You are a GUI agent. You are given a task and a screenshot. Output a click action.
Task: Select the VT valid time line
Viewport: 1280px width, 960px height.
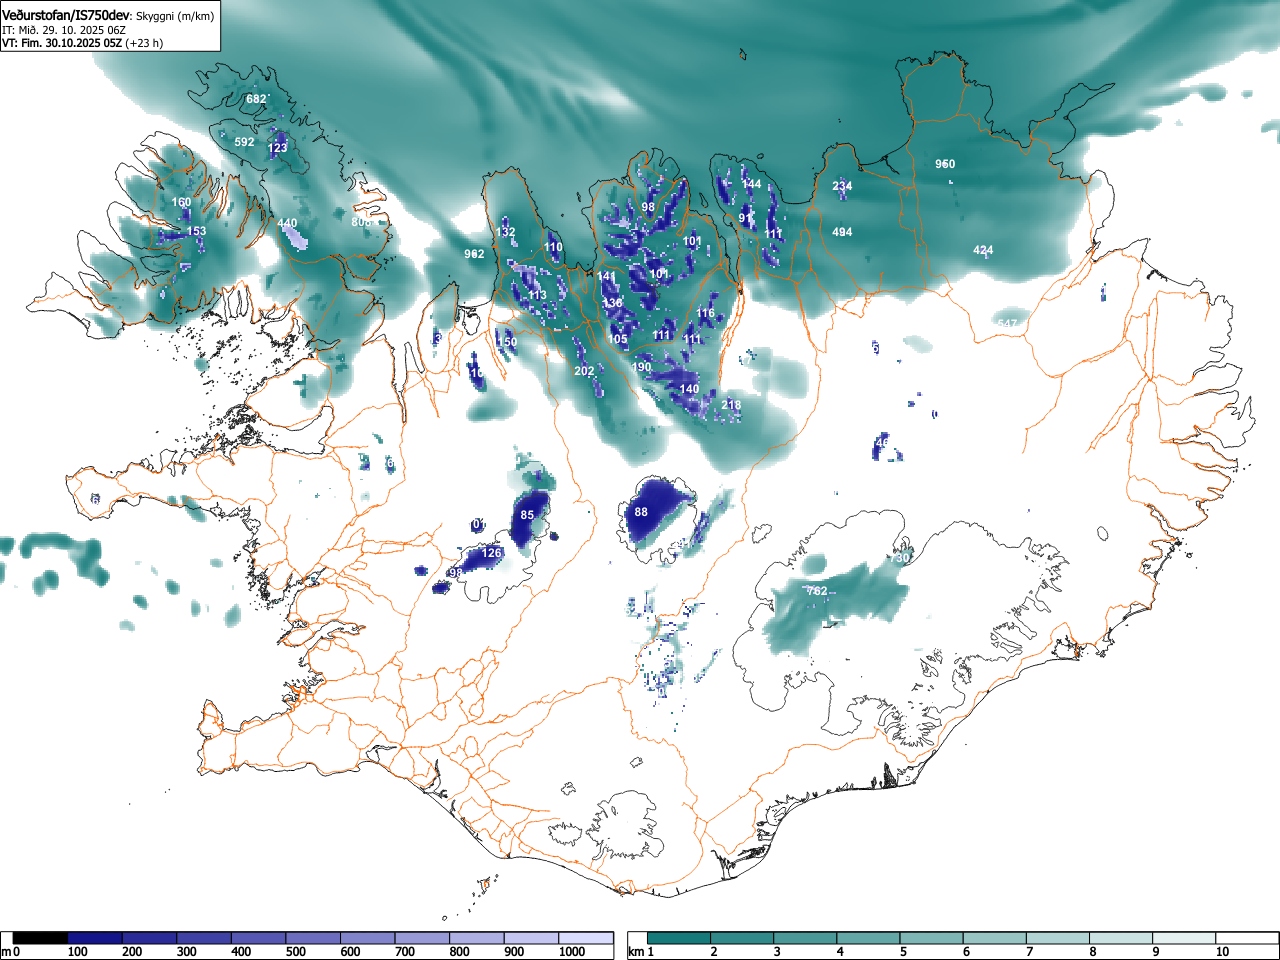click(82, 43)
